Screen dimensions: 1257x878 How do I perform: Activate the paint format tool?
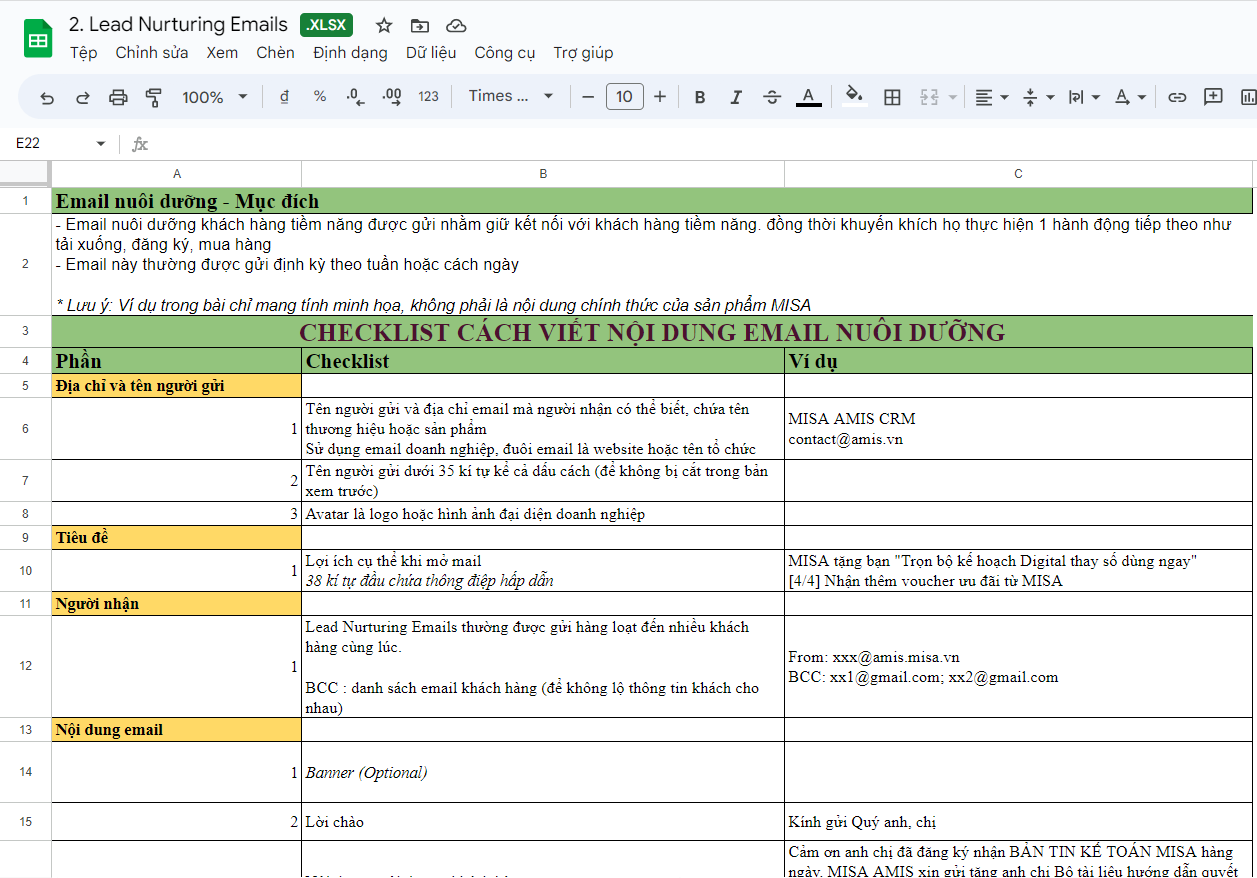point(153,97)
